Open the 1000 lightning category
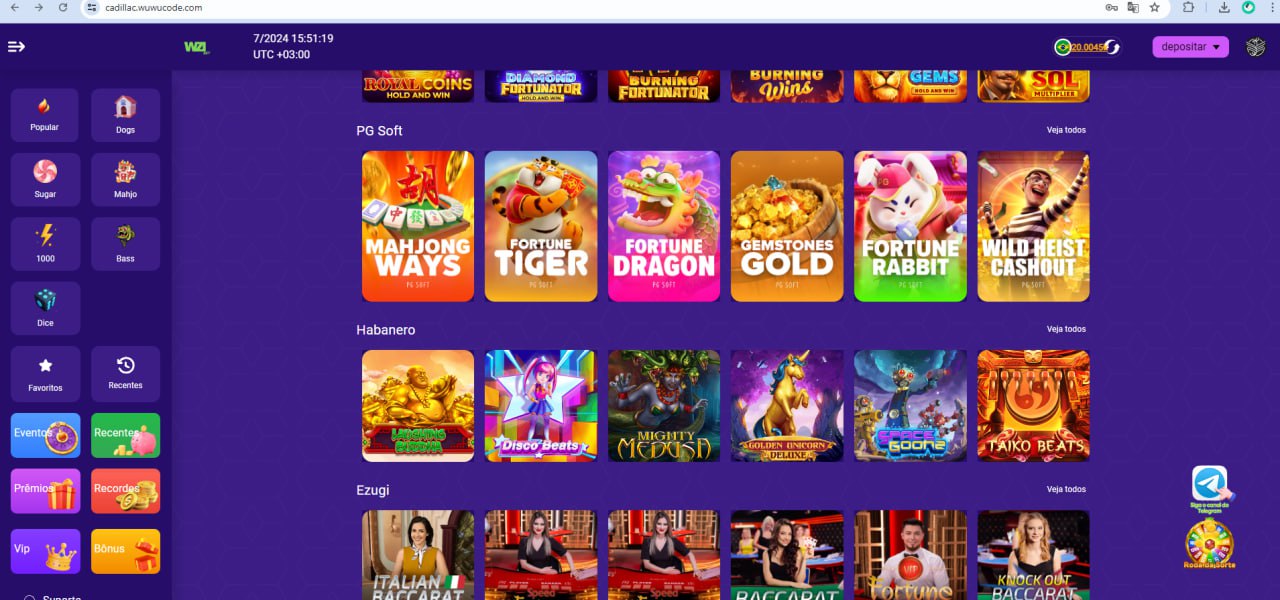This screenshot has width=1280, height=600. click(45, 244)
